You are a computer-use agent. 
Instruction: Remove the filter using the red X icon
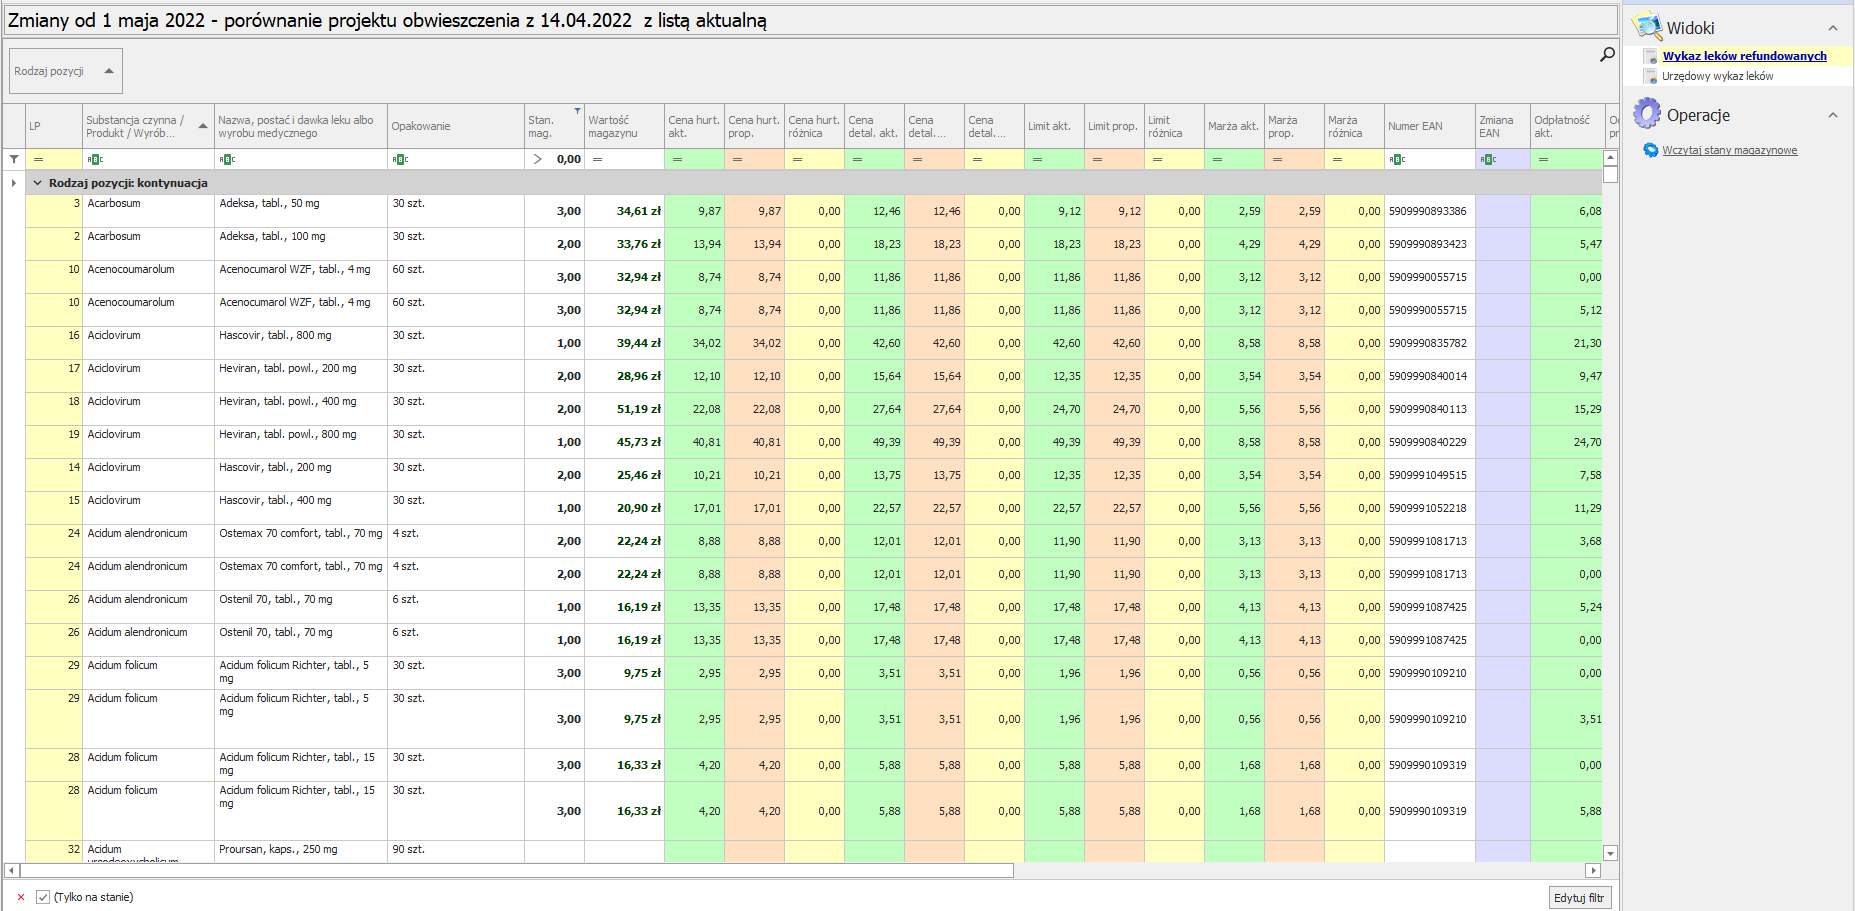21,897
